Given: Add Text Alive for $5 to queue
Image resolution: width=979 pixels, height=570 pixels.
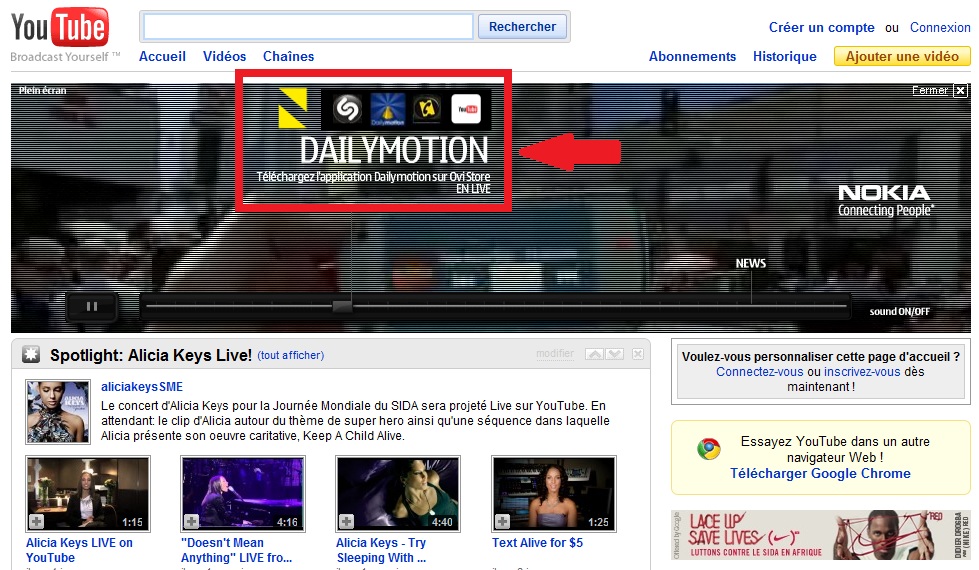Looking at the screenshot, I should 503,521.
